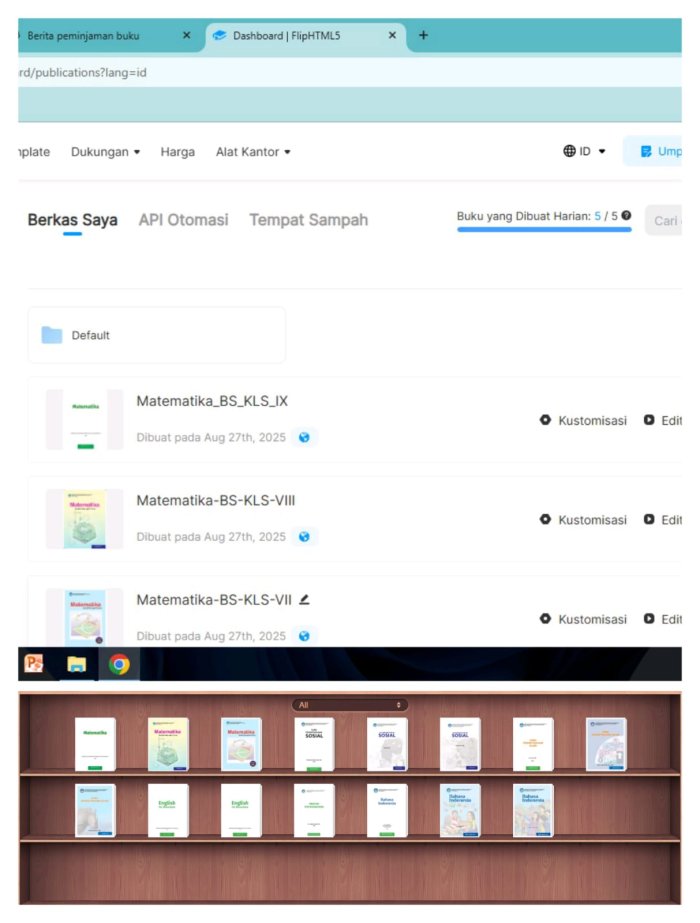The image size is (700, 923).
Task: Open the second English book on lower shelf
Action: point(241,810)
